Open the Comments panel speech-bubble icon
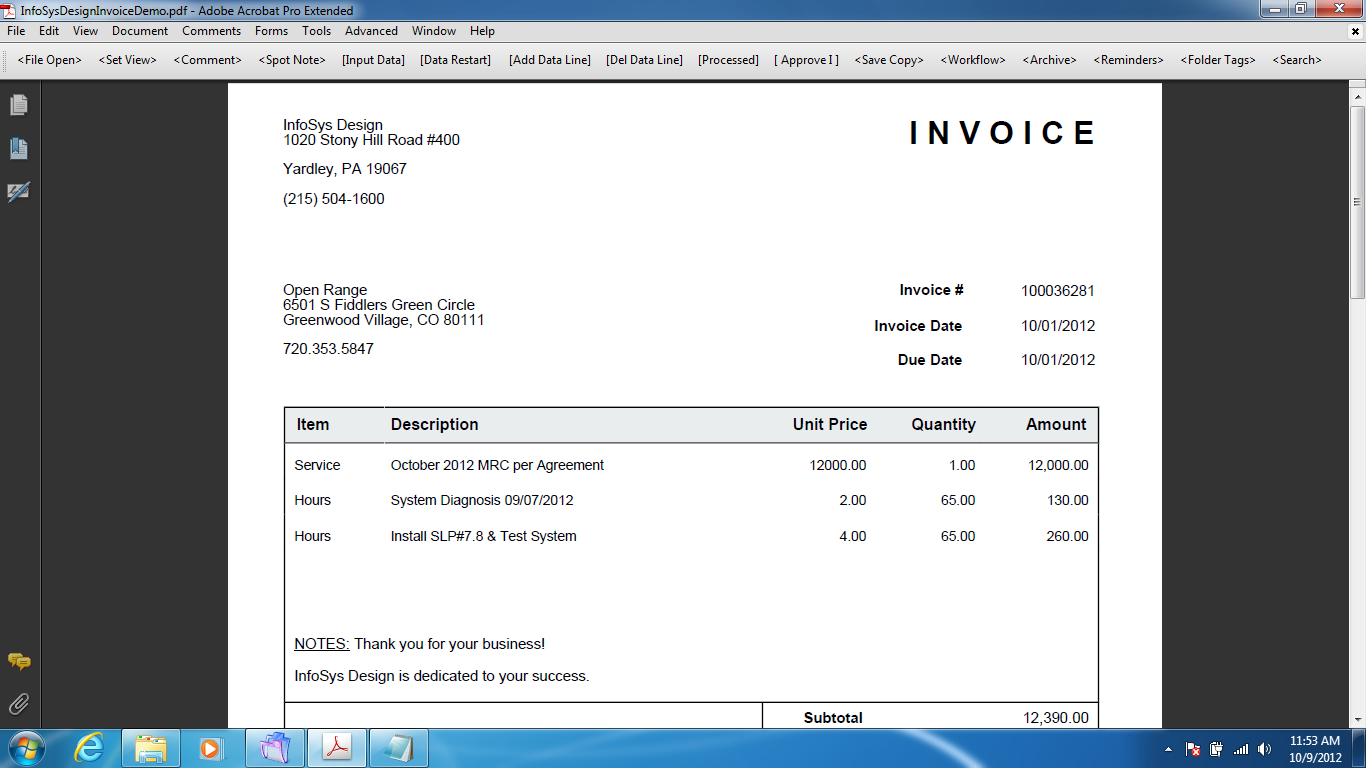The width and height of the screenshot is (1366, 768). pyautogui.click(x=18, y=662)
